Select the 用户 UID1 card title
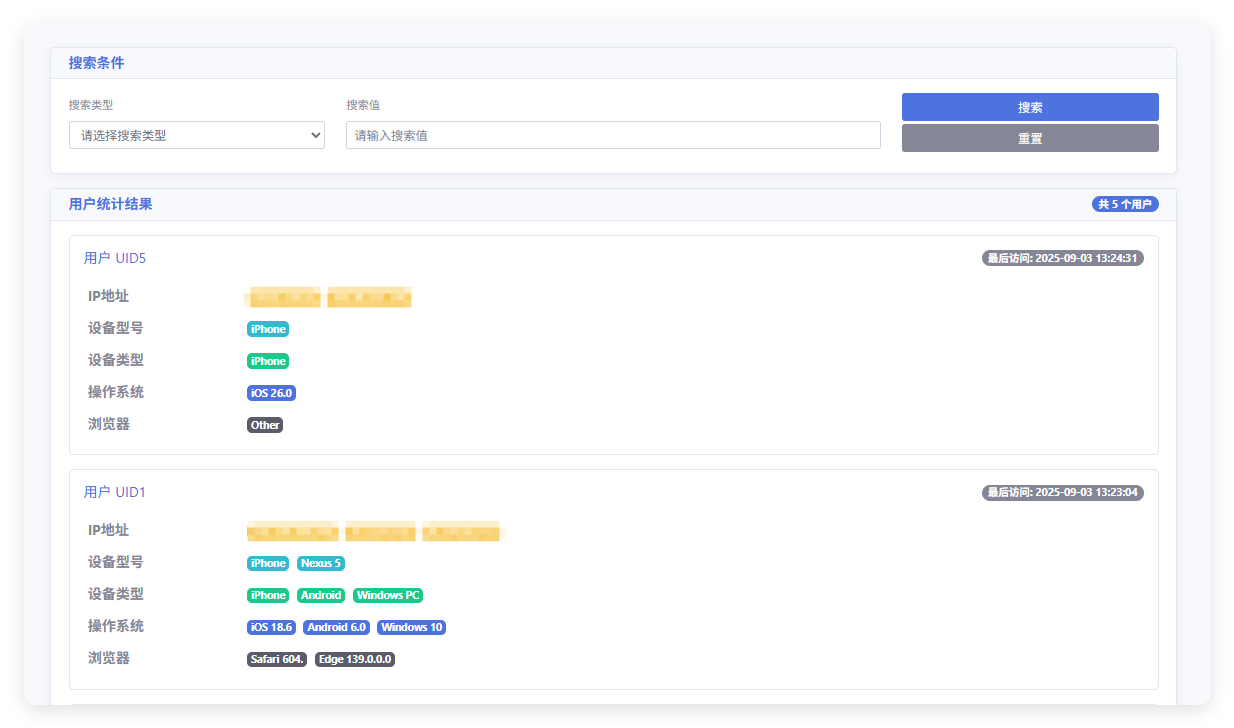Image resolution: width=1234 pixels, height=728 pixels. point(115,492)
